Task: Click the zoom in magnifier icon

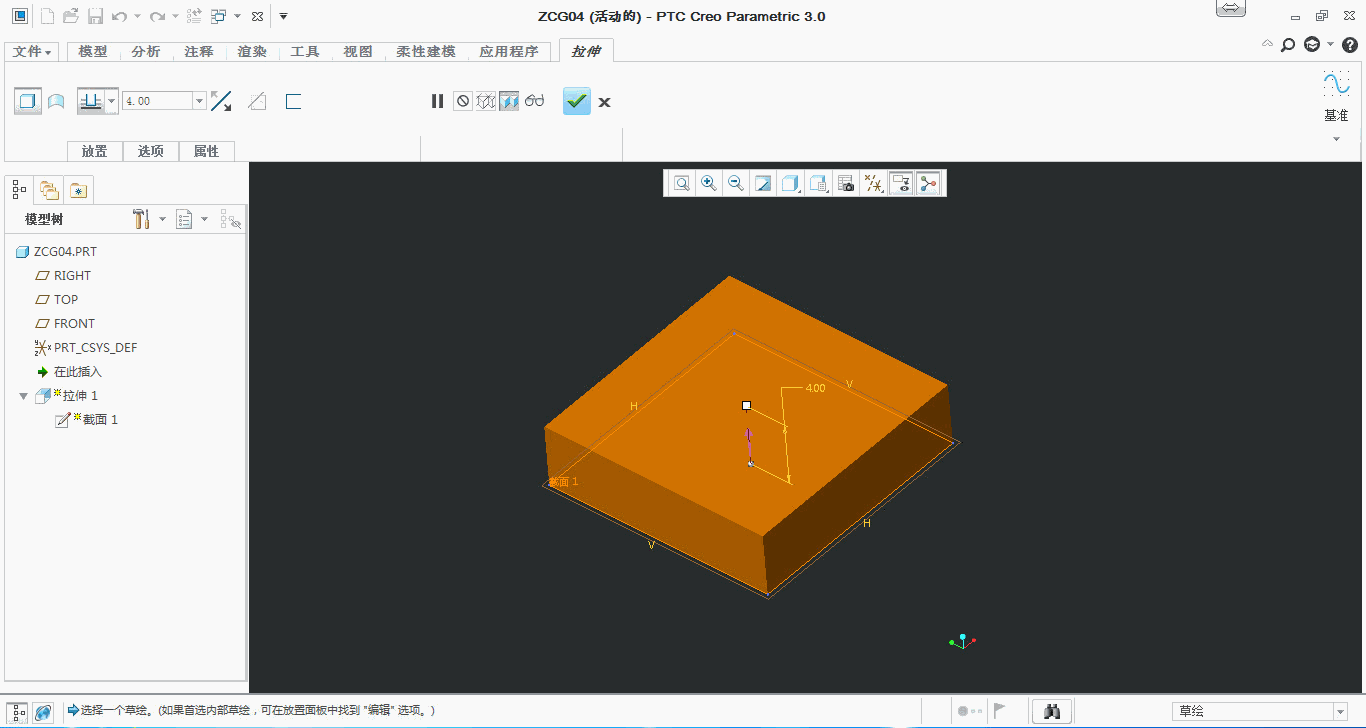Action: coord(709,183)
